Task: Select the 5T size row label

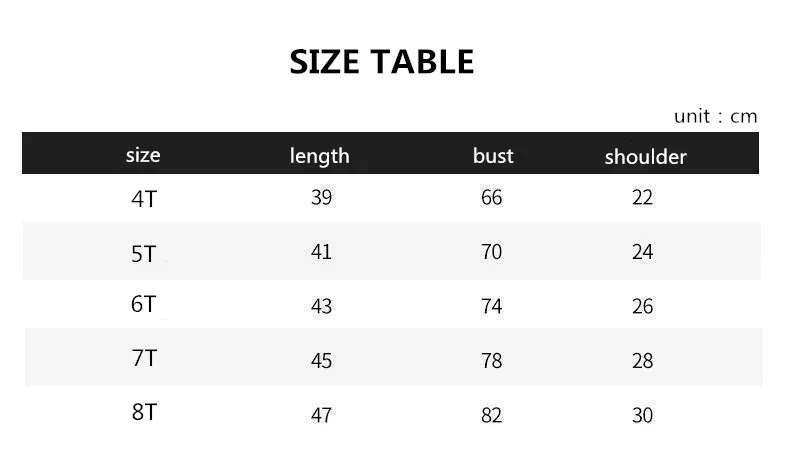Action: 144,254
